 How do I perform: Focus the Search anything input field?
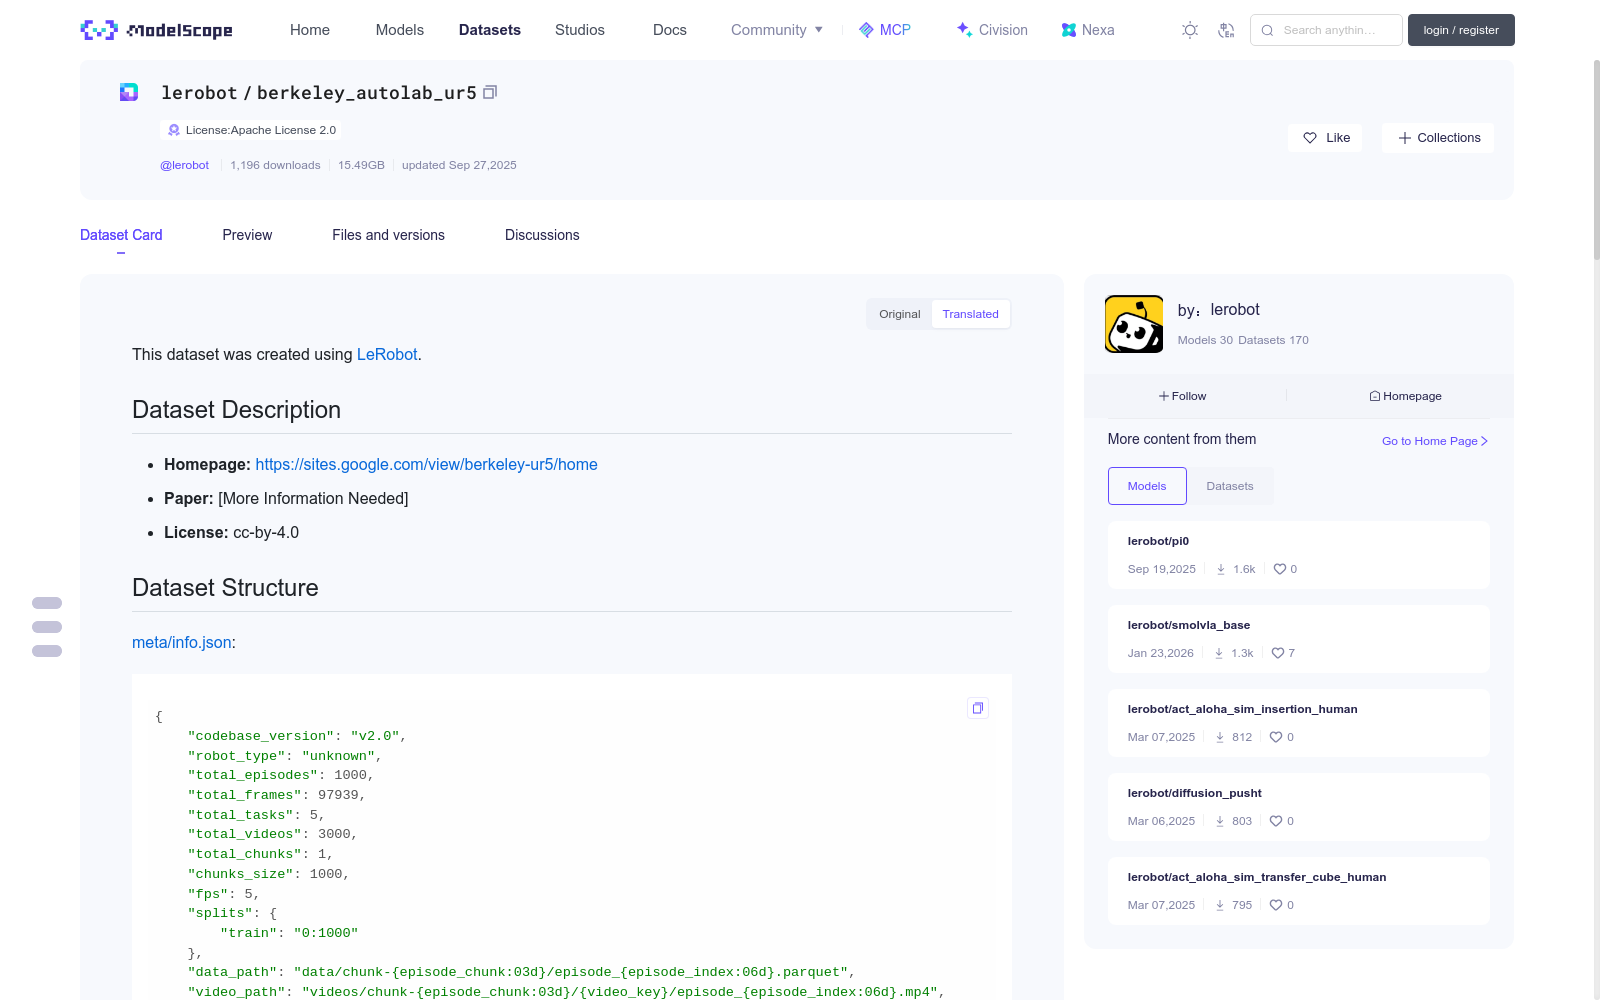coord(1326,30)
